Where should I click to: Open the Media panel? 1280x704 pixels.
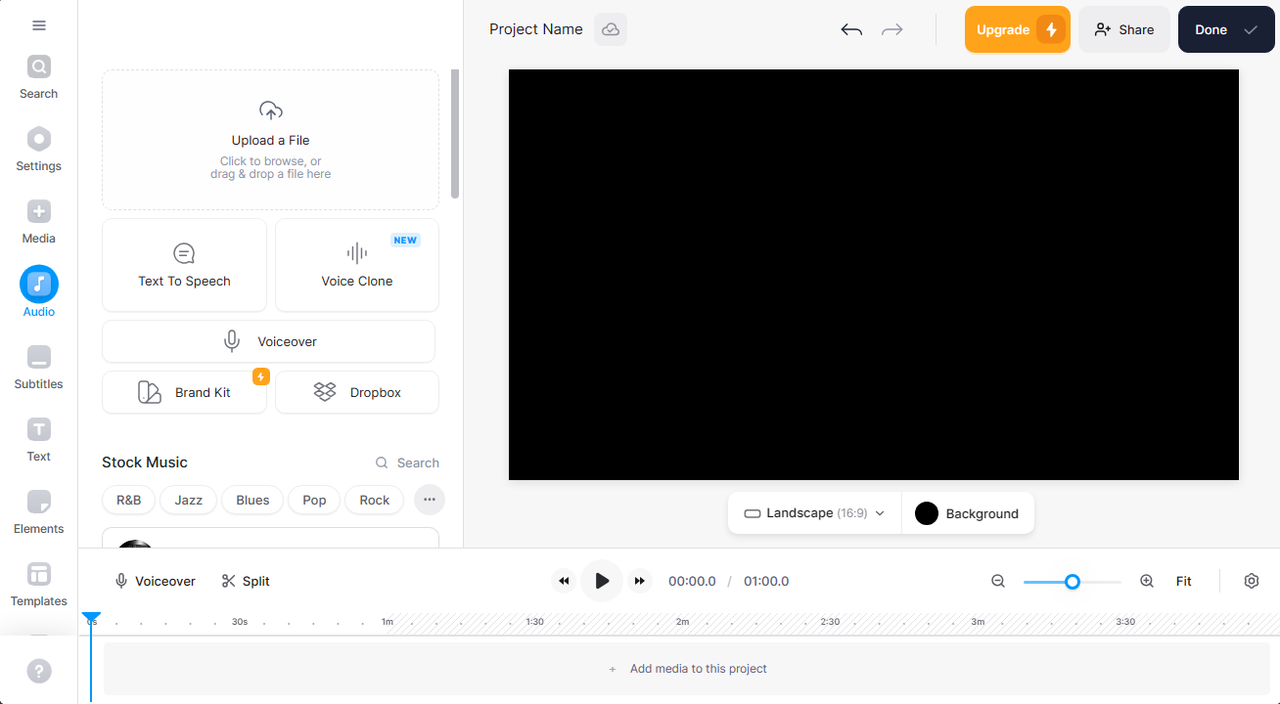[x=38, y=222]
